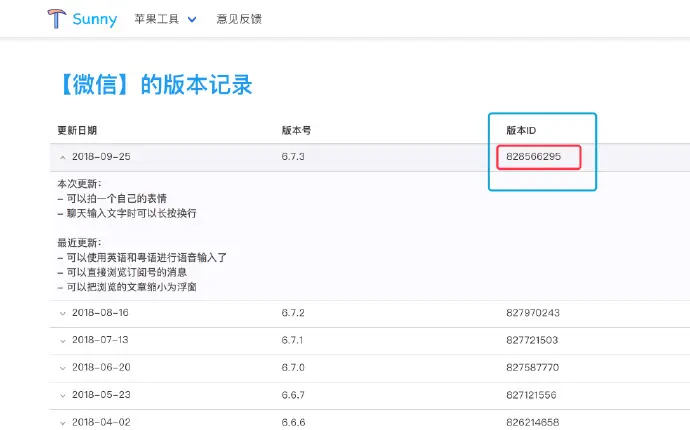Expand the 2018-07-13 row chevron

click(x=62, y=341)
